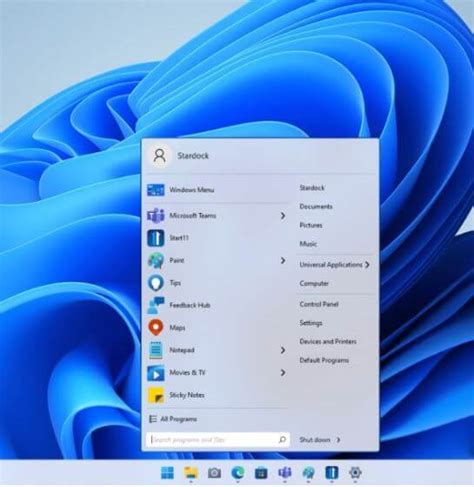
Task: Open Documents from the right column
Action: pos(316,207)
